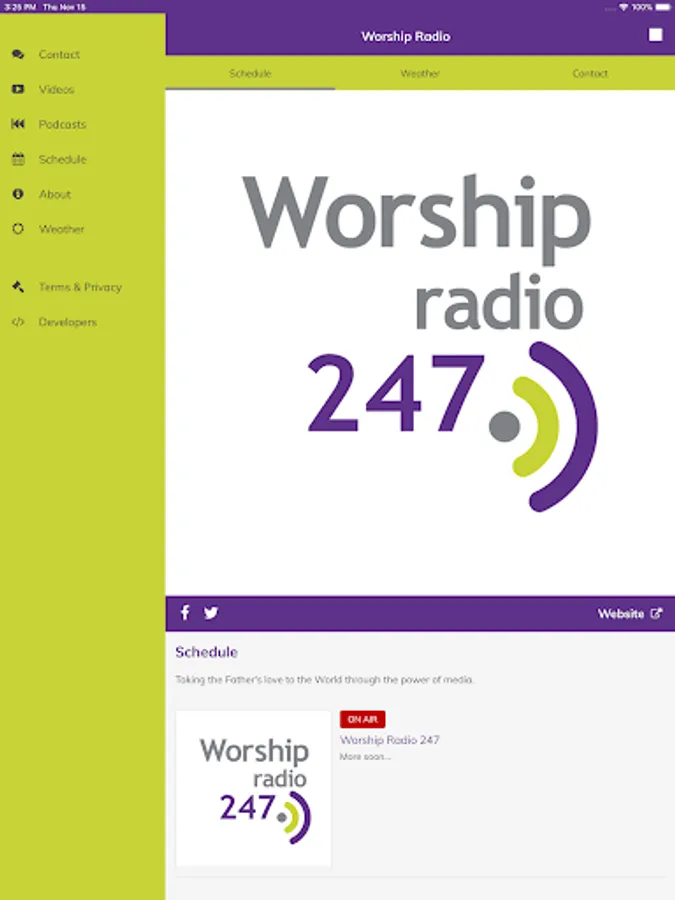The image size is (675, 900).
Task: Select the Developers code brackets icon
Action: pos(18,322)
